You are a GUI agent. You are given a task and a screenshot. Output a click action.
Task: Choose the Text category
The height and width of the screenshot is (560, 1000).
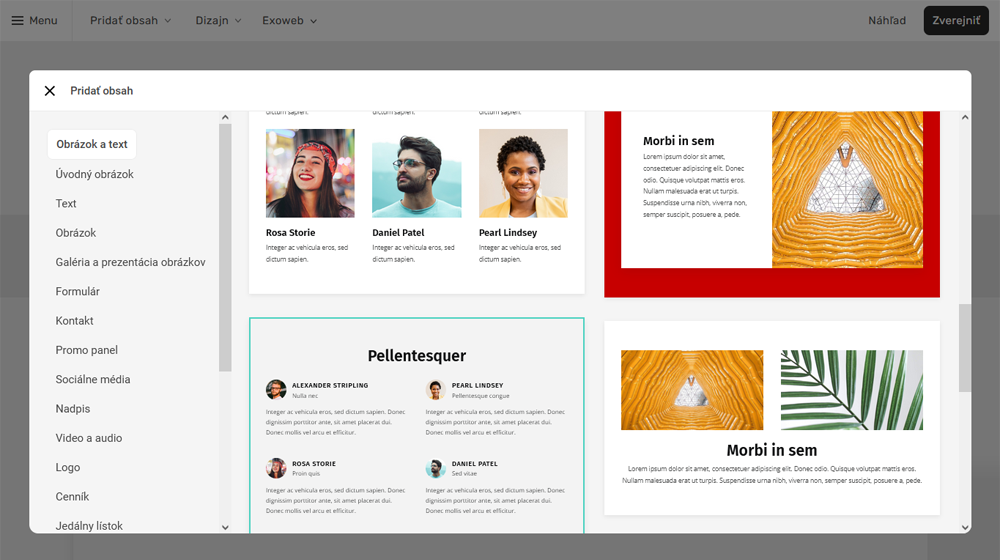(x=66, y=203)
